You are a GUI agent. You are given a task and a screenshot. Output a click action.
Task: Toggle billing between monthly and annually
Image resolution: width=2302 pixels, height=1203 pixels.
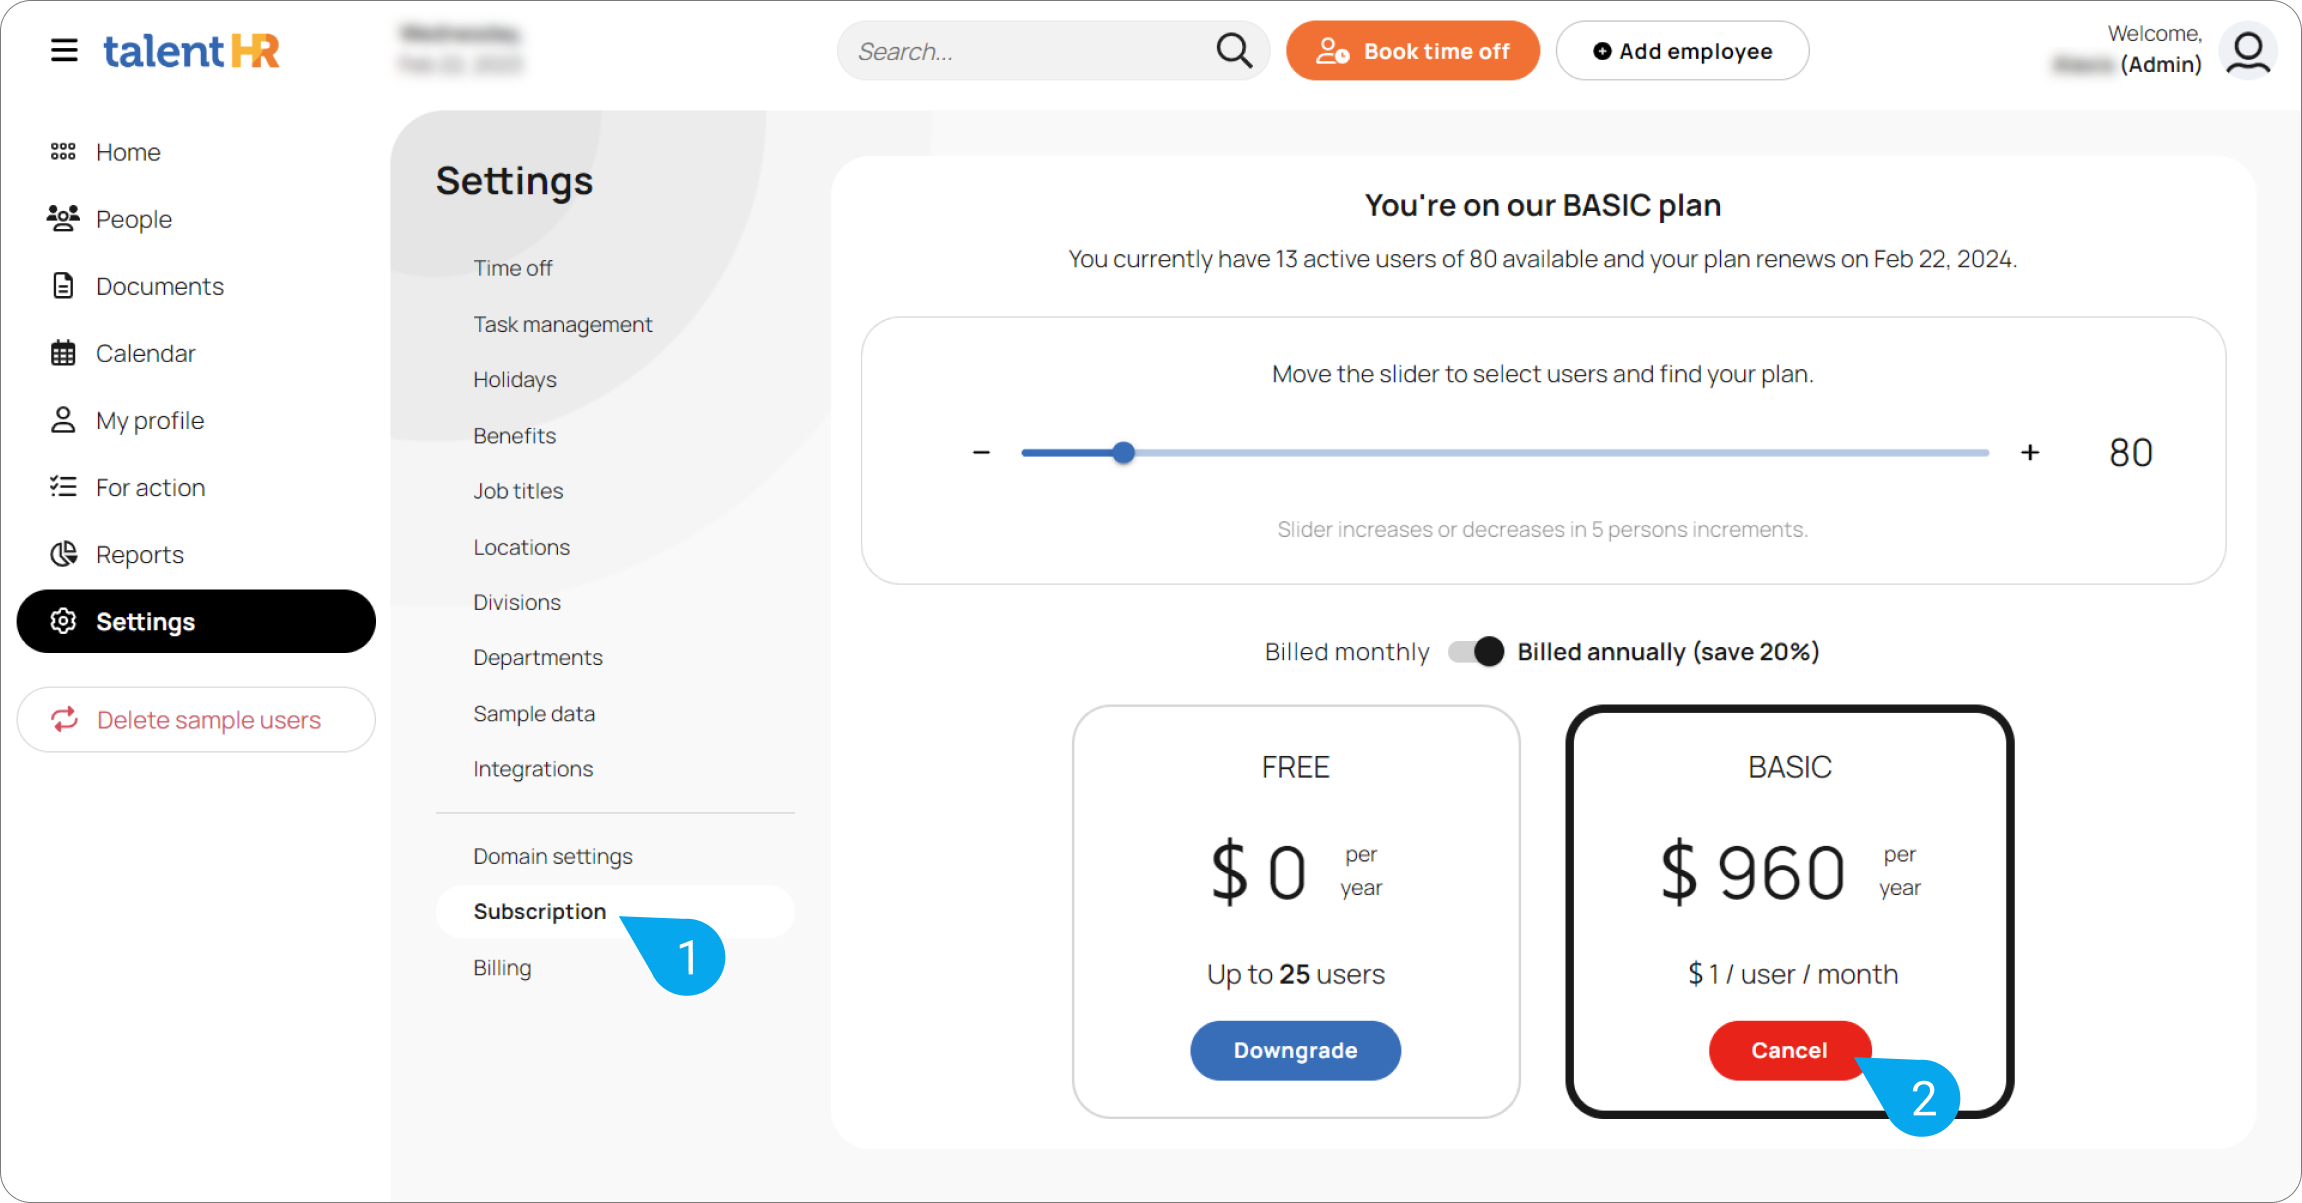point(1476,652)
